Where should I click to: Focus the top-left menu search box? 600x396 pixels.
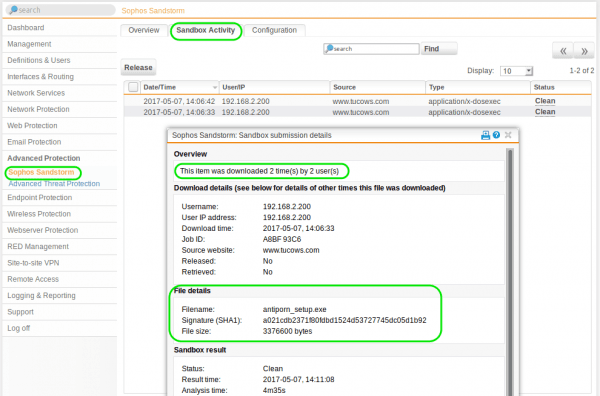pos(60,10)
